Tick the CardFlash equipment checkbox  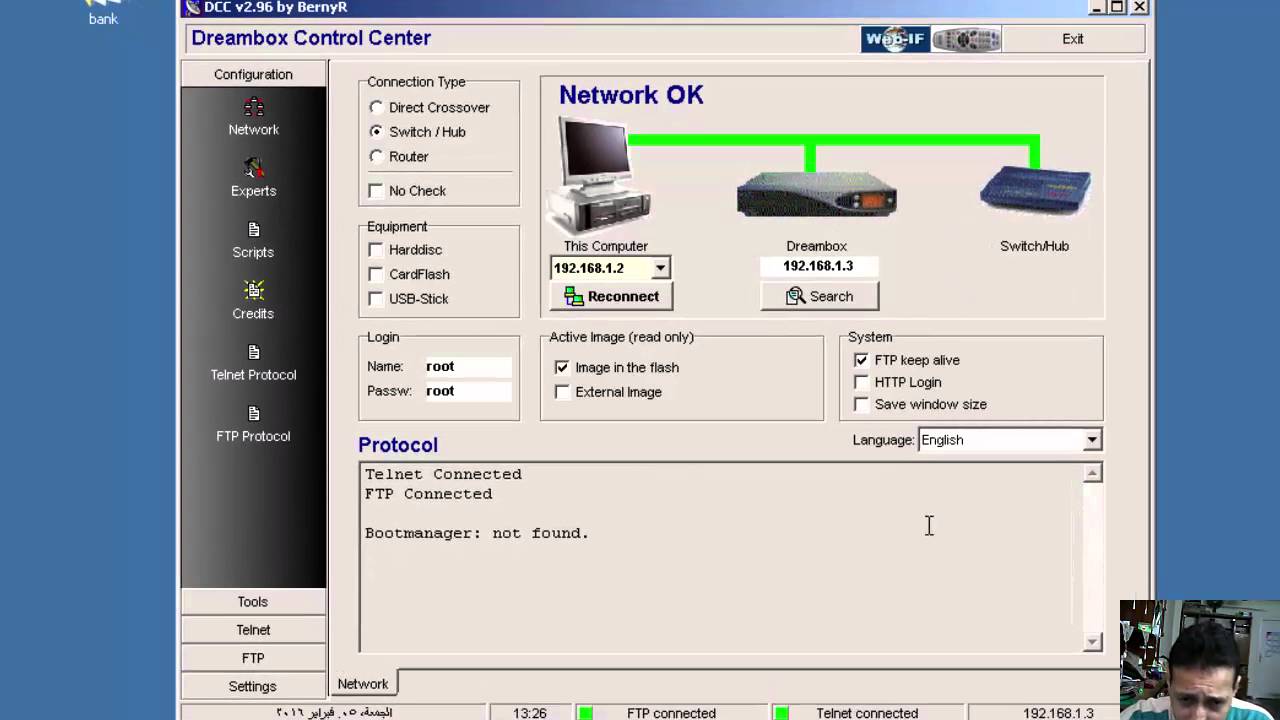click(376, 274)
